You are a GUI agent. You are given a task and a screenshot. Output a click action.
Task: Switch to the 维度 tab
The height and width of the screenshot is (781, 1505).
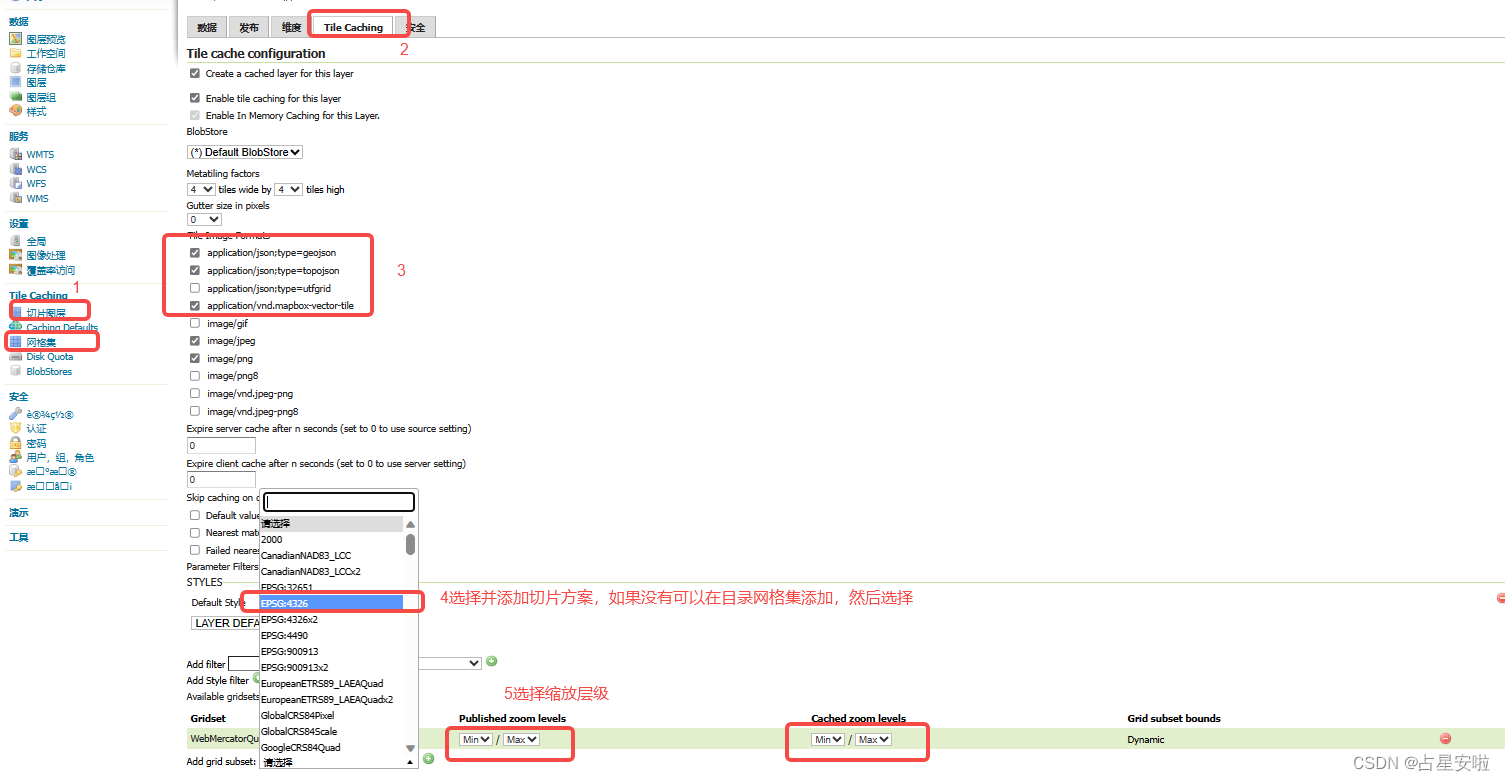[x=291, y=27]
